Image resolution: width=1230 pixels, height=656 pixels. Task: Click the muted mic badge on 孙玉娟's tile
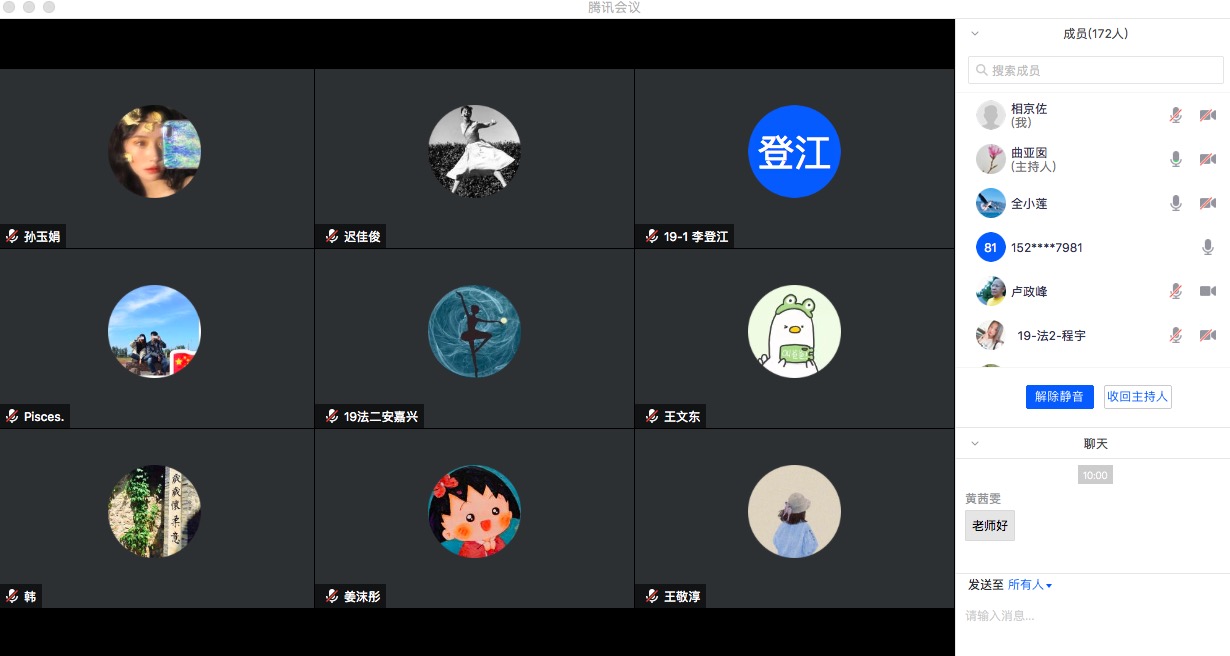pos(12,237)
